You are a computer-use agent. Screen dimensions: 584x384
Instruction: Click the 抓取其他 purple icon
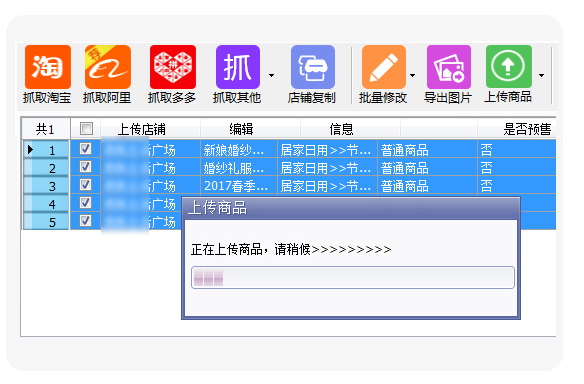[x=238, y=67]
